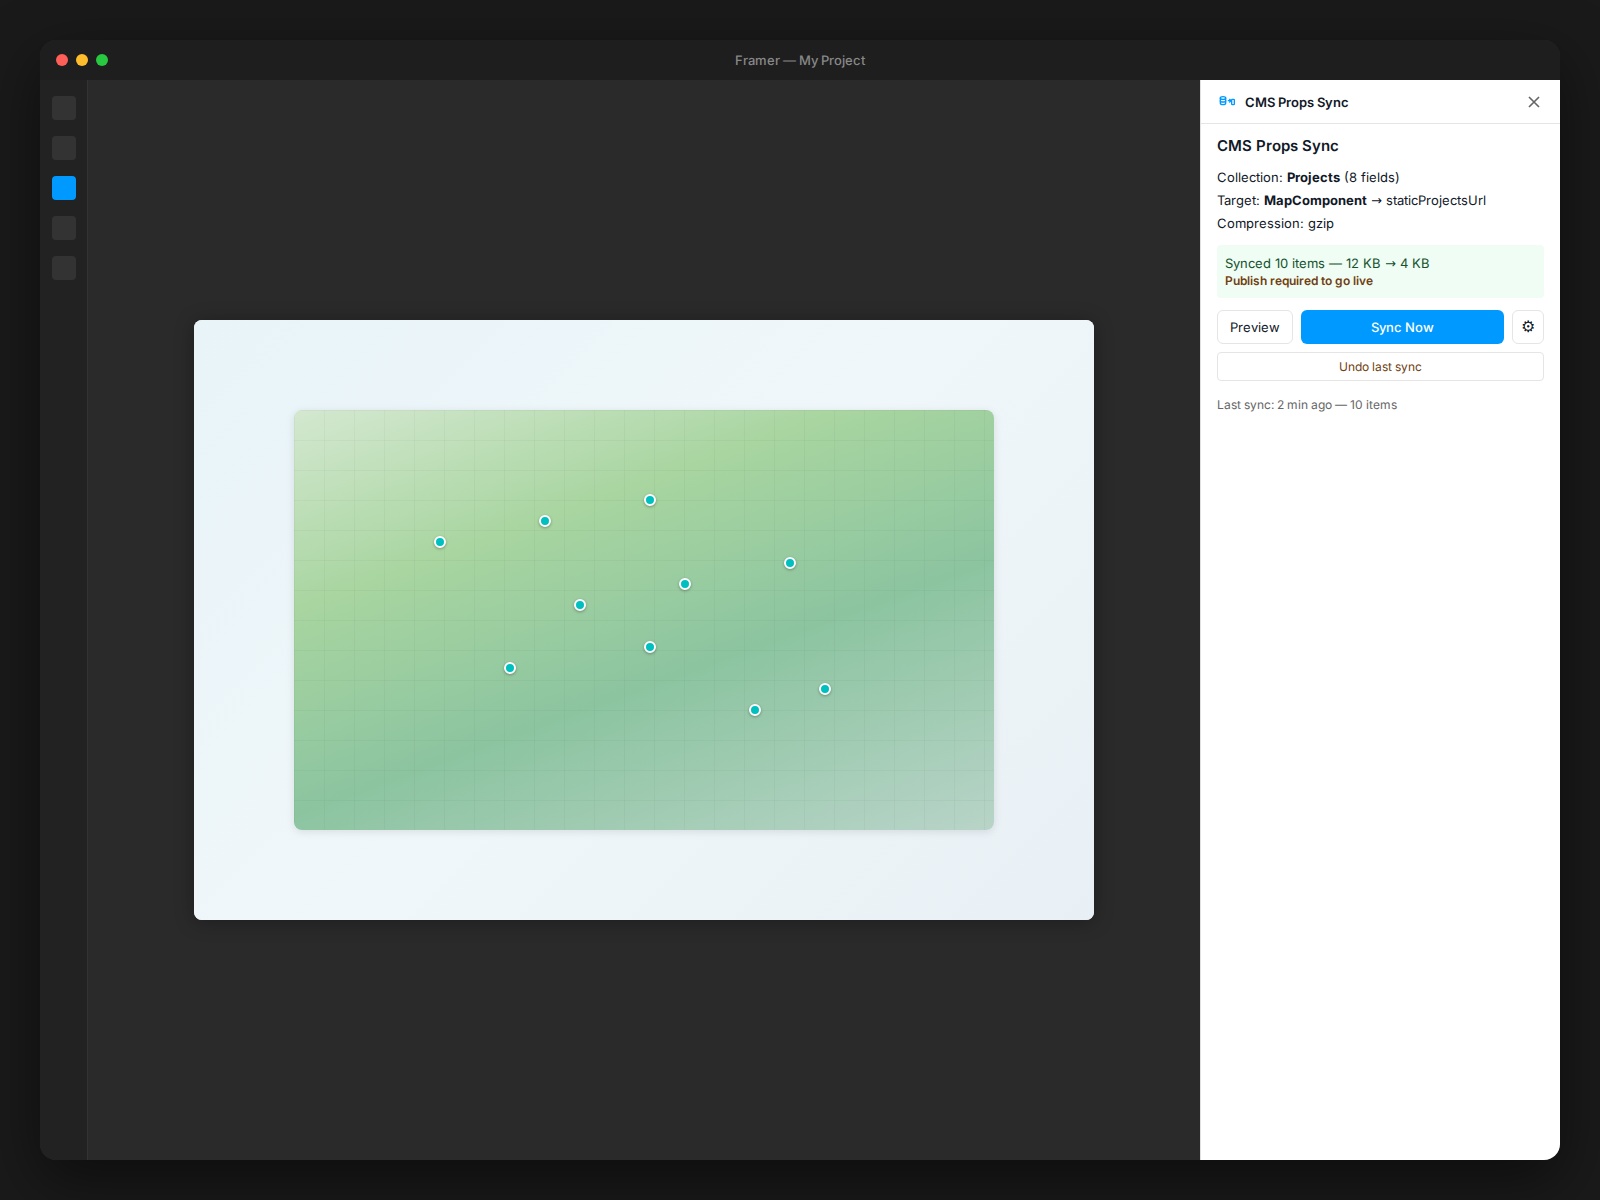Click Preview to preview the sync

coord(1254,327)
